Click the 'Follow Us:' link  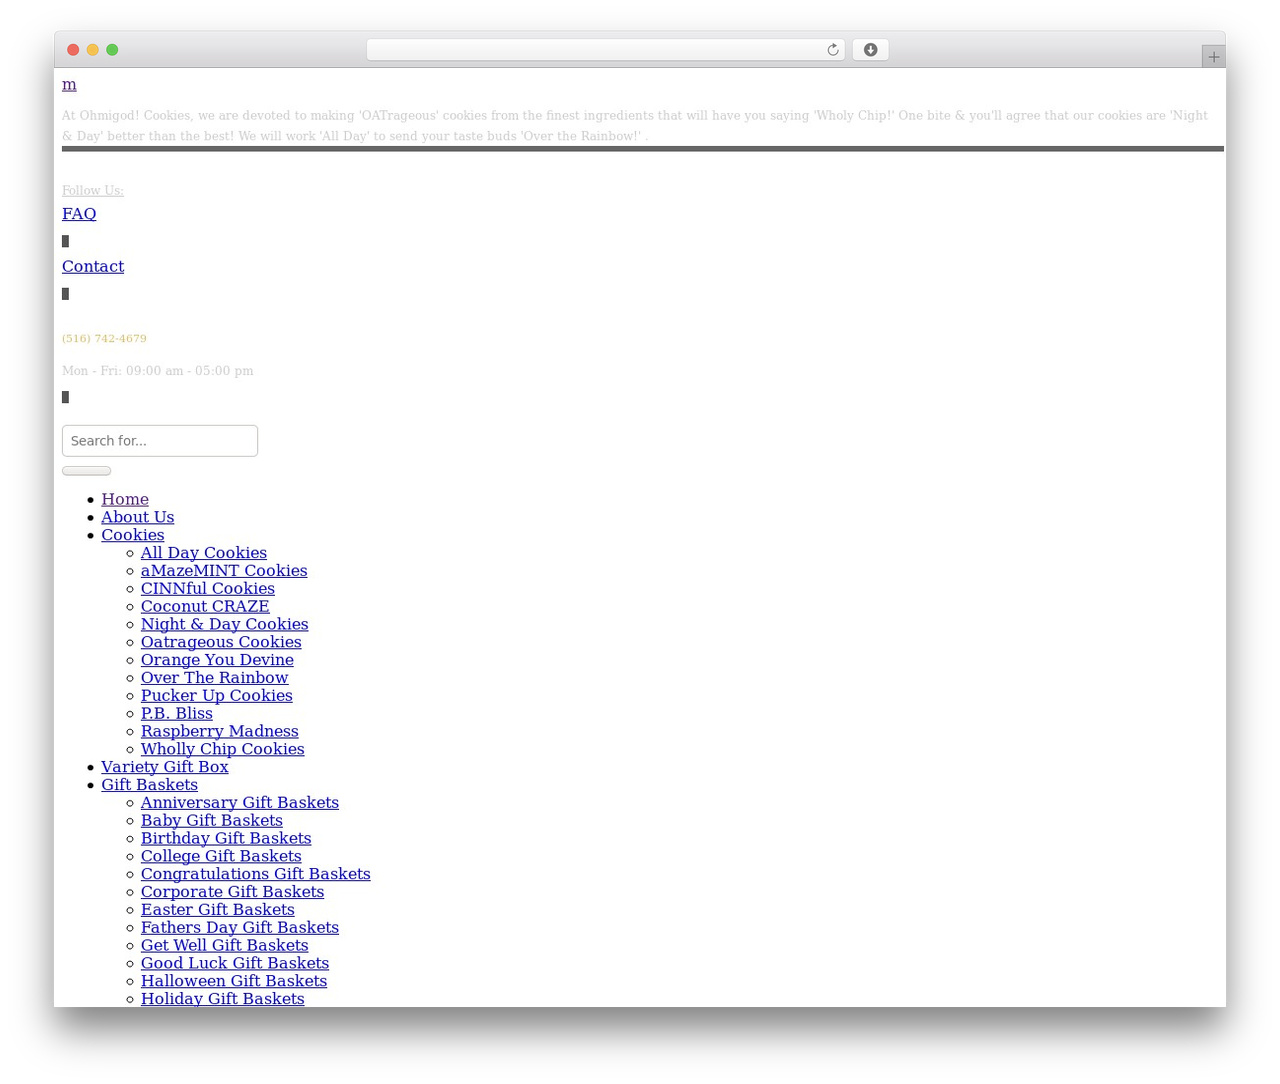pyautogui.click(x=93, y=190)
